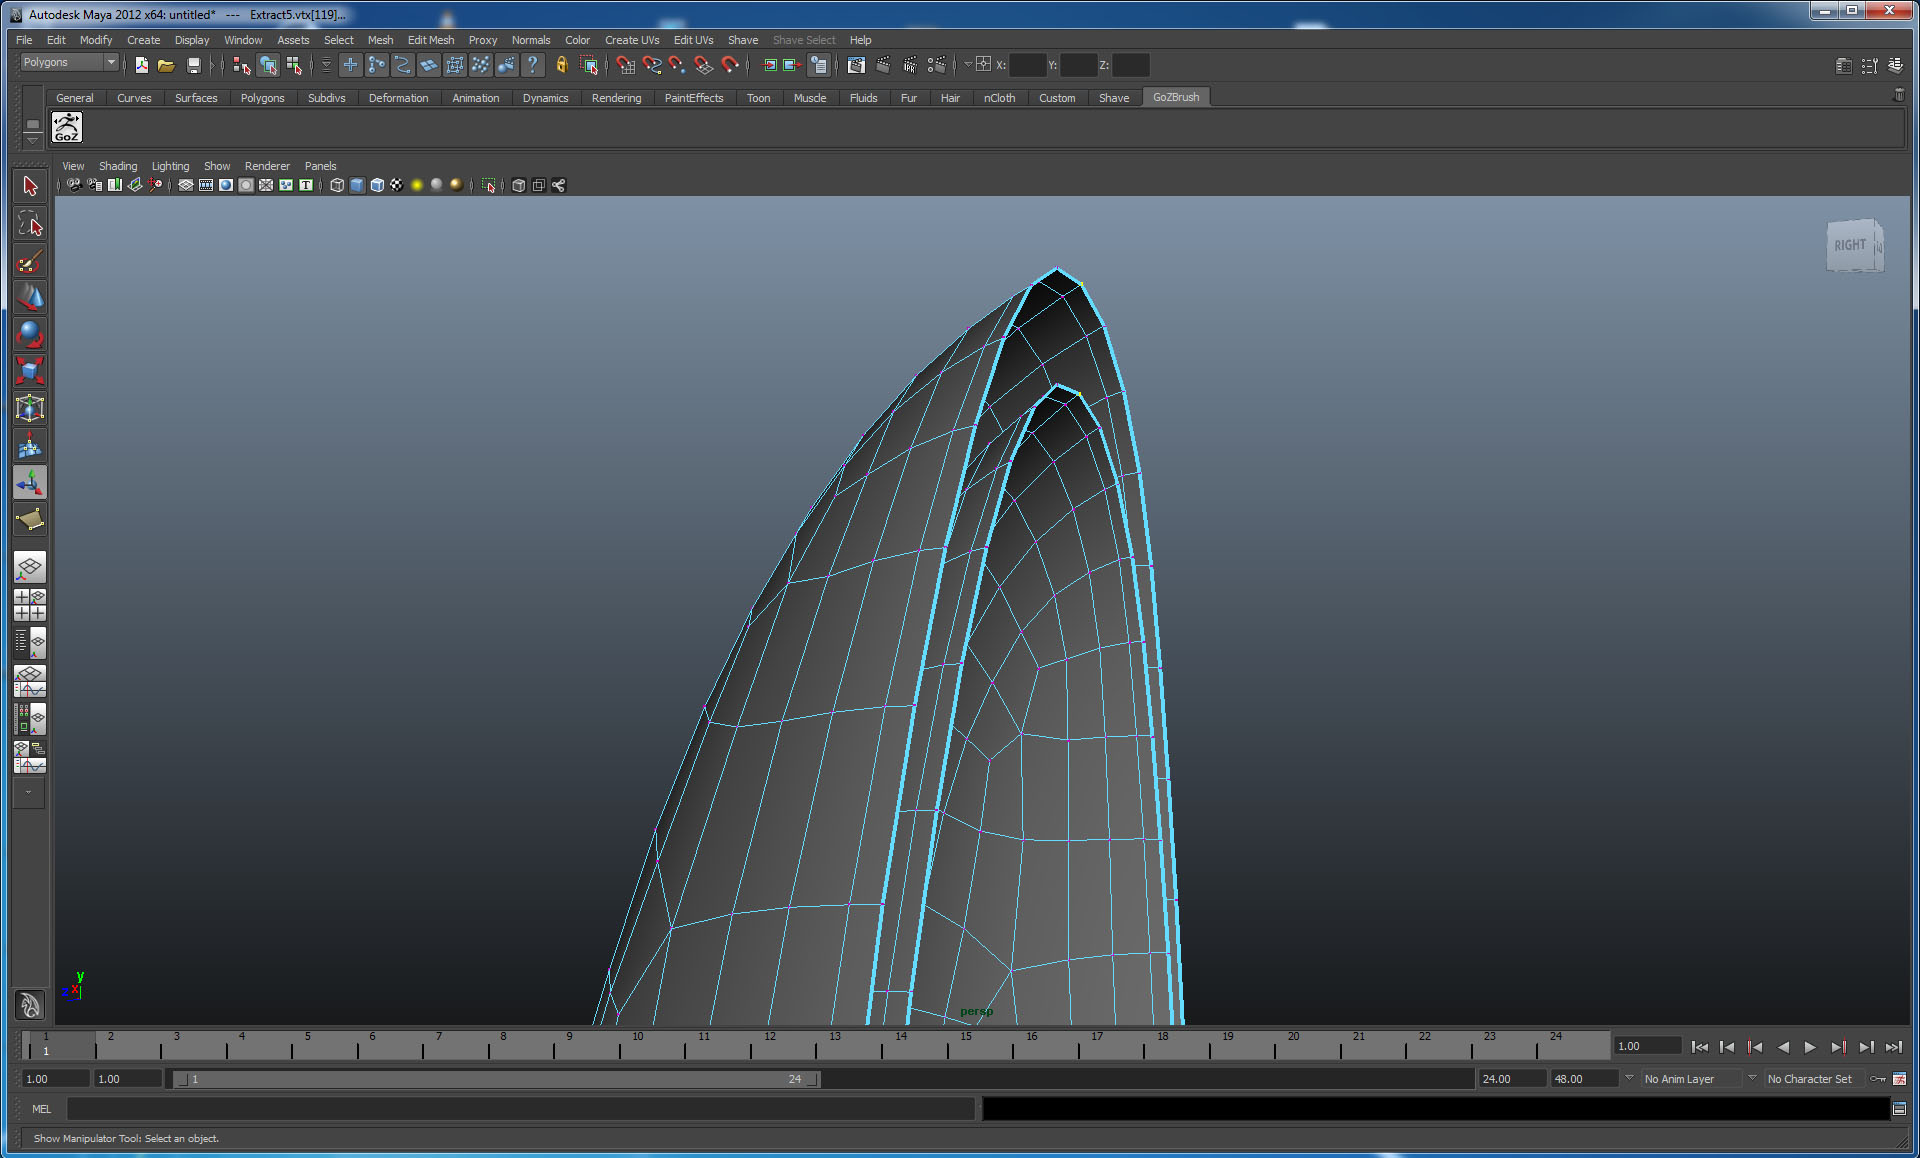
Task: Expand the No Anim Layer dropdown
Action: 1629,1078
